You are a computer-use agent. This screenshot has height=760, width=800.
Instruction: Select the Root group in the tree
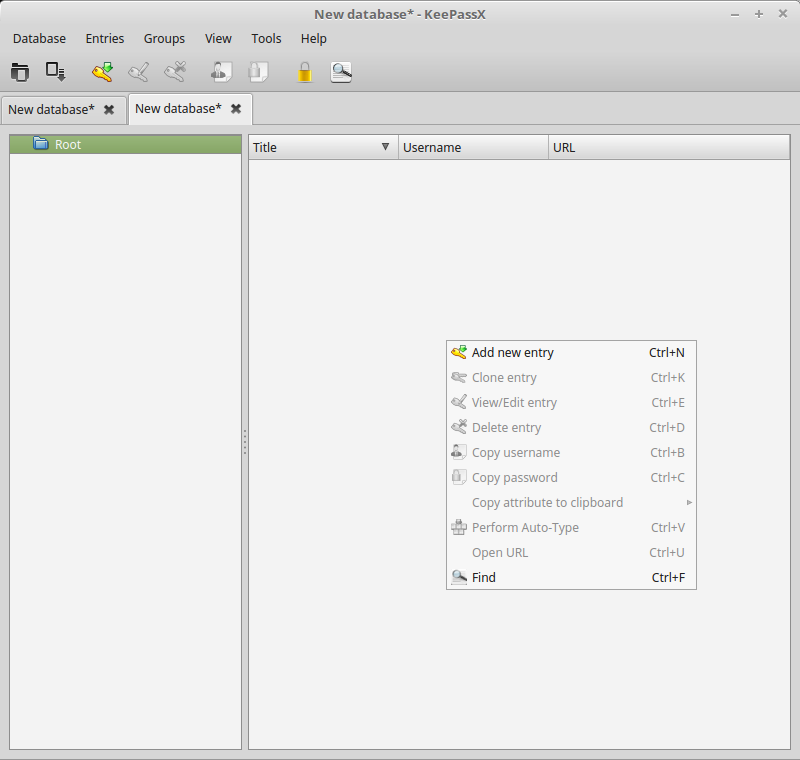click(x=68, y=144)
